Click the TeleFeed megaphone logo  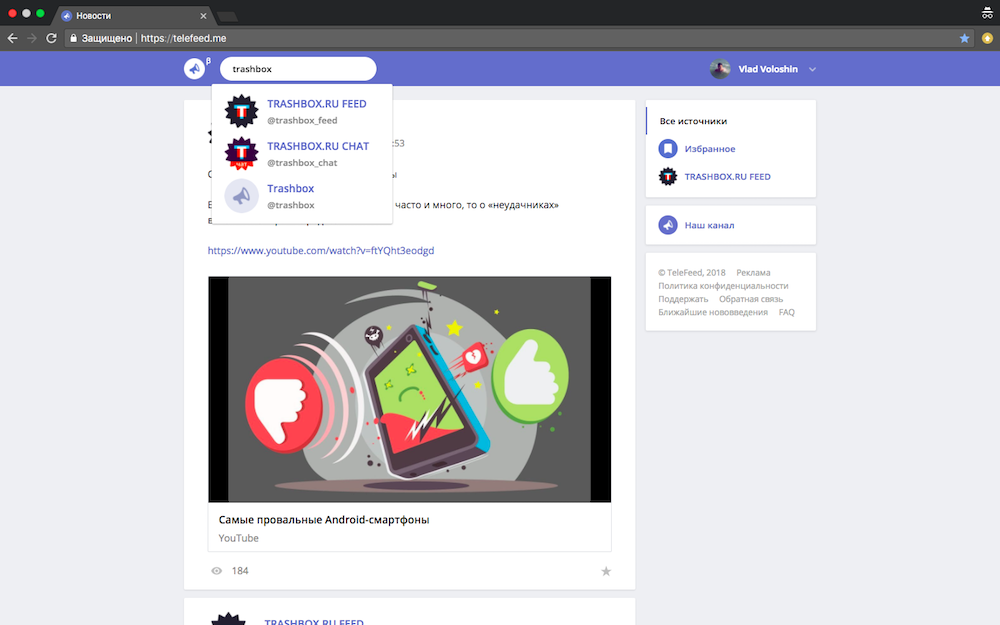[195, 69]
